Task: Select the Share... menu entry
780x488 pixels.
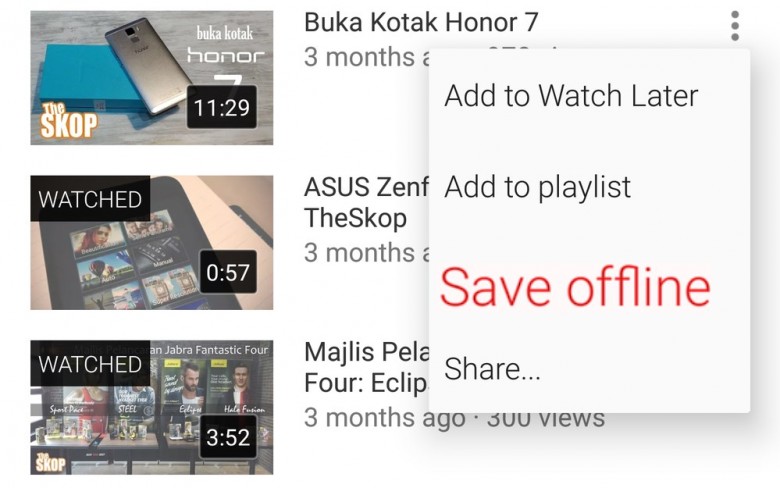Action: (x=492, y=369)
